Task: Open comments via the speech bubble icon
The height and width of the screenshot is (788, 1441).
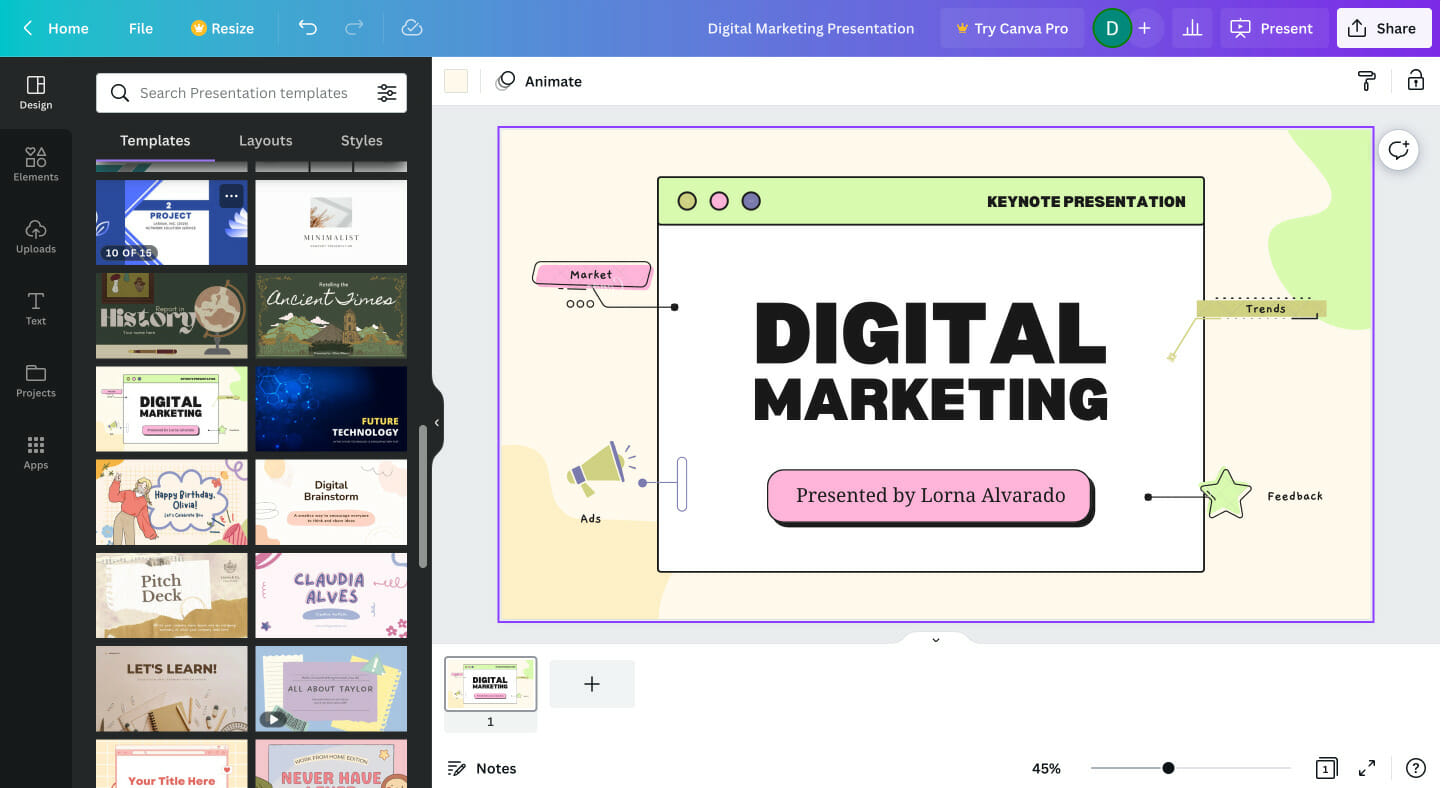Action: (1398, 150)
